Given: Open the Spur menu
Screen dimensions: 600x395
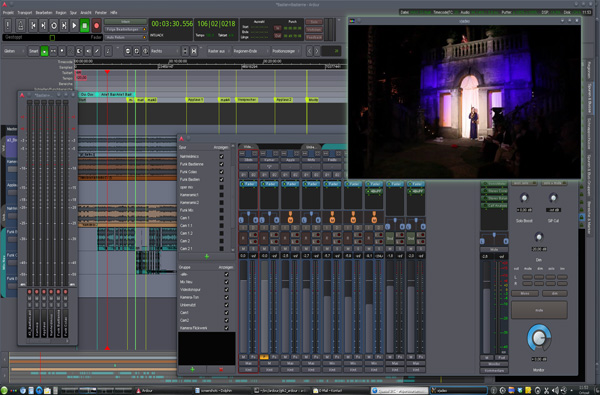Looking at the screenshot, I should (73, 13).
